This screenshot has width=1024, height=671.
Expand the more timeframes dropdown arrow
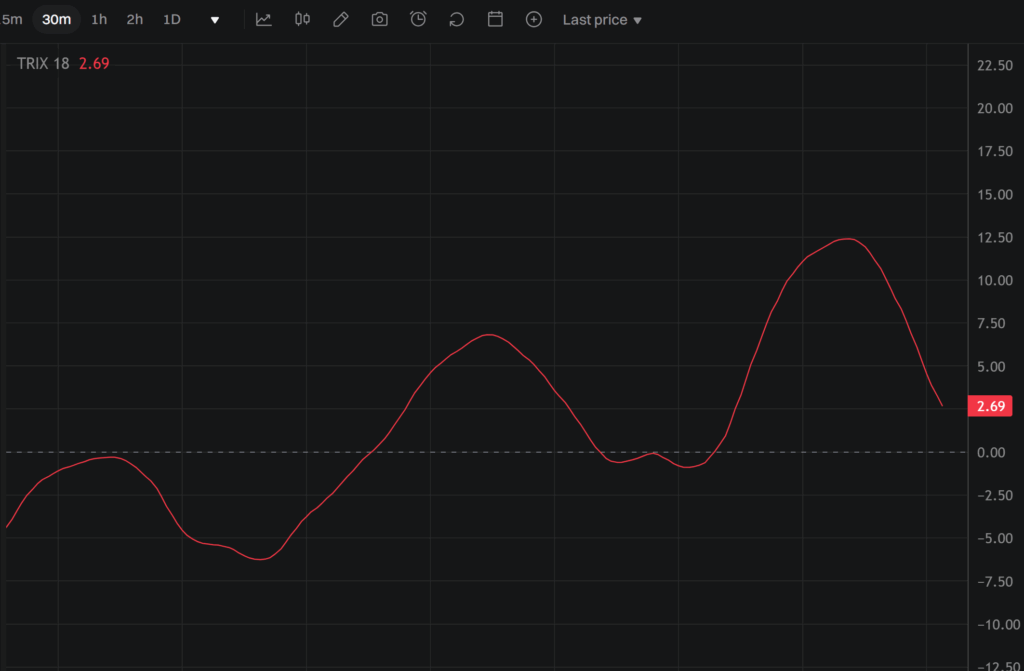coord(214,20)
